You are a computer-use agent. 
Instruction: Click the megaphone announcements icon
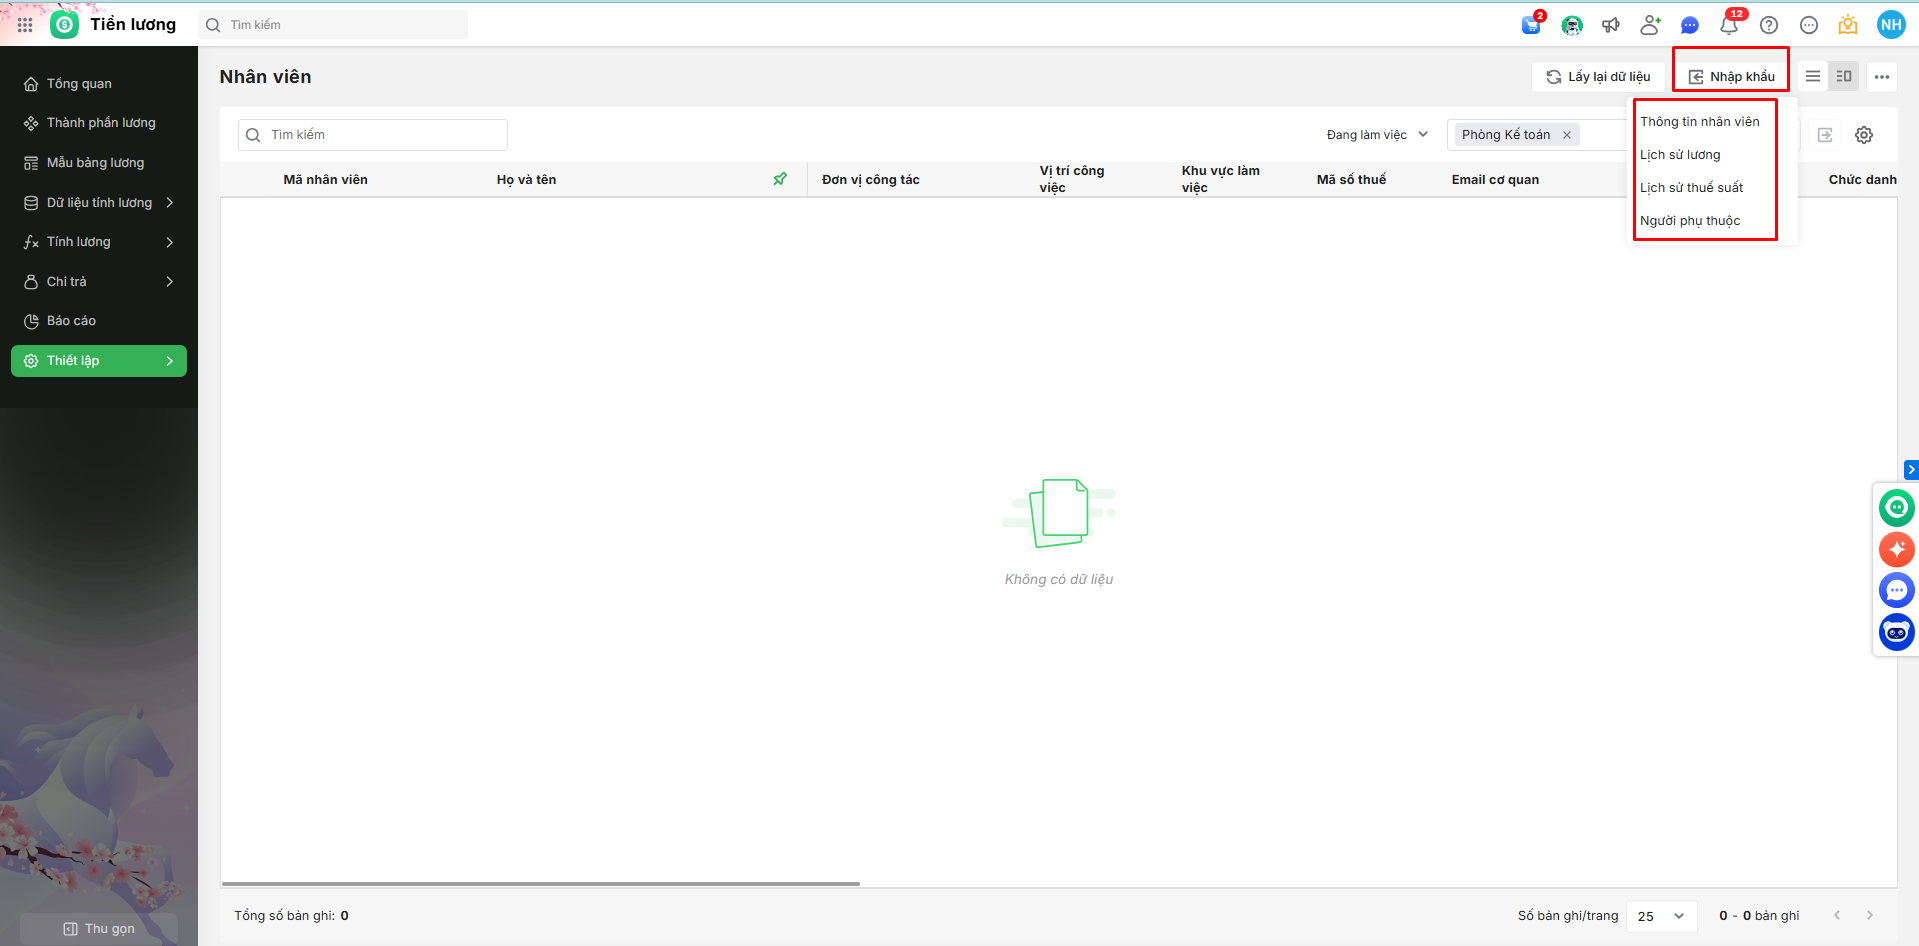coord(1611,25)
